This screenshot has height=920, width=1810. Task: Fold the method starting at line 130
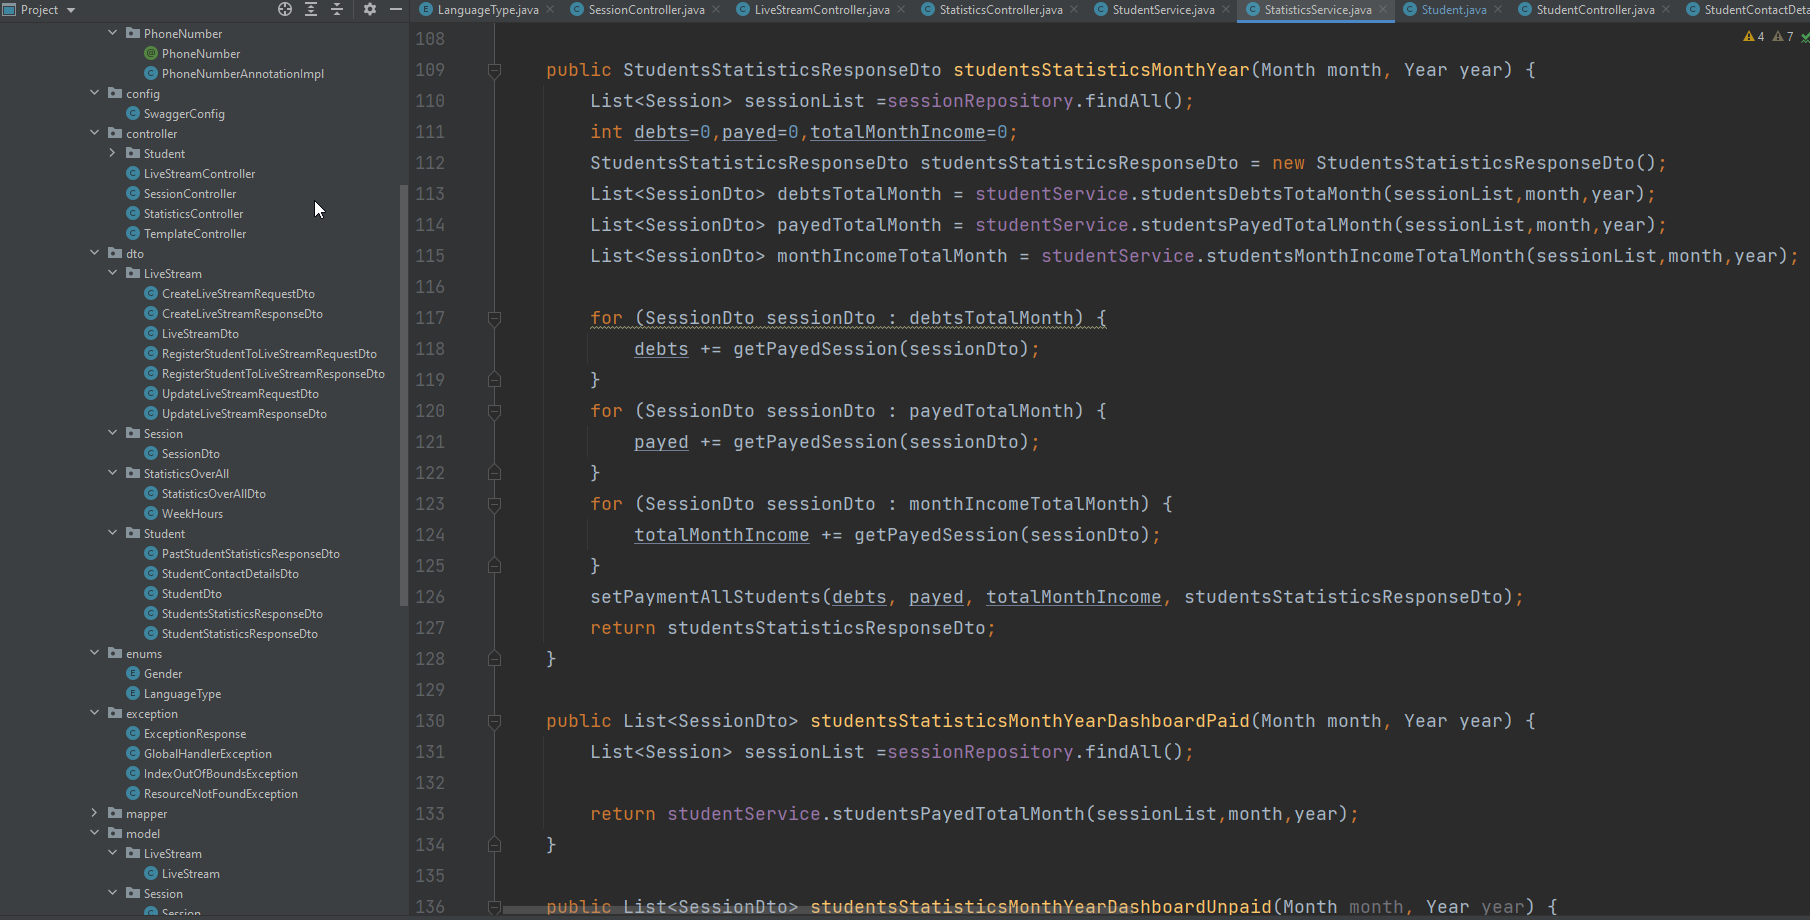click(x=494, y=722)
